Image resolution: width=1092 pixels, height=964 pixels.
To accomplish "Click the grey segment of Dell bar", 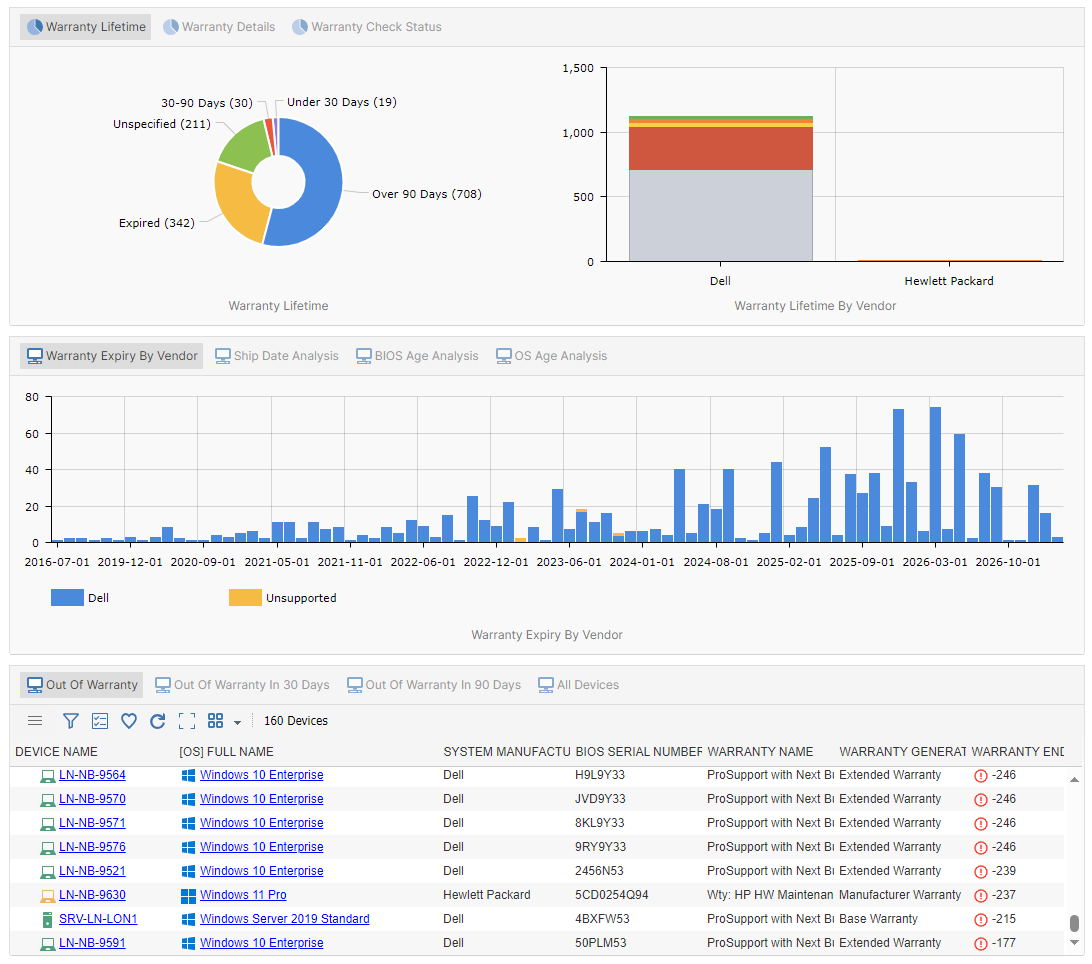I will [x=721, y=215].
